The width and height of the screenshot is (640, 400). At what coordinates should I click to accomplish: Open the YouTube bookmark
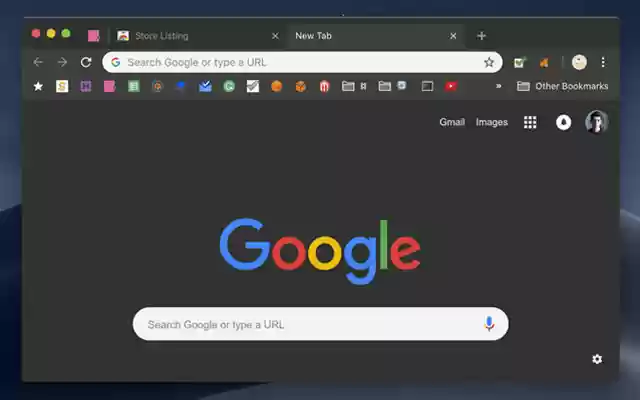(x=451, y=86)
